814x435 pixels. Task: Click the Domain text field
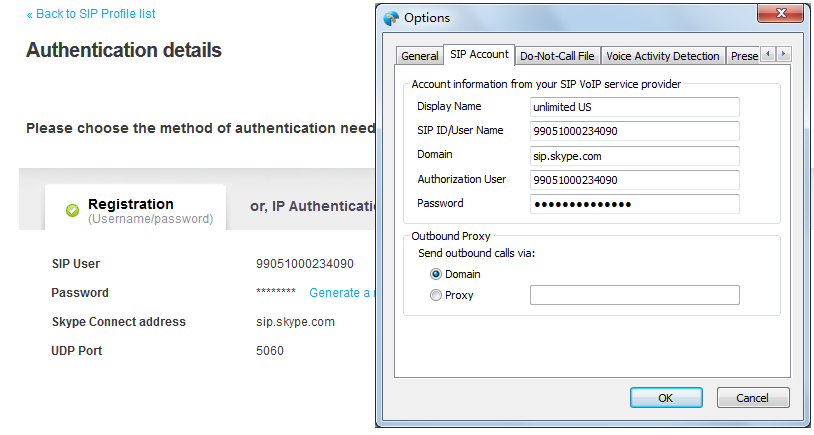coord(634,156)
